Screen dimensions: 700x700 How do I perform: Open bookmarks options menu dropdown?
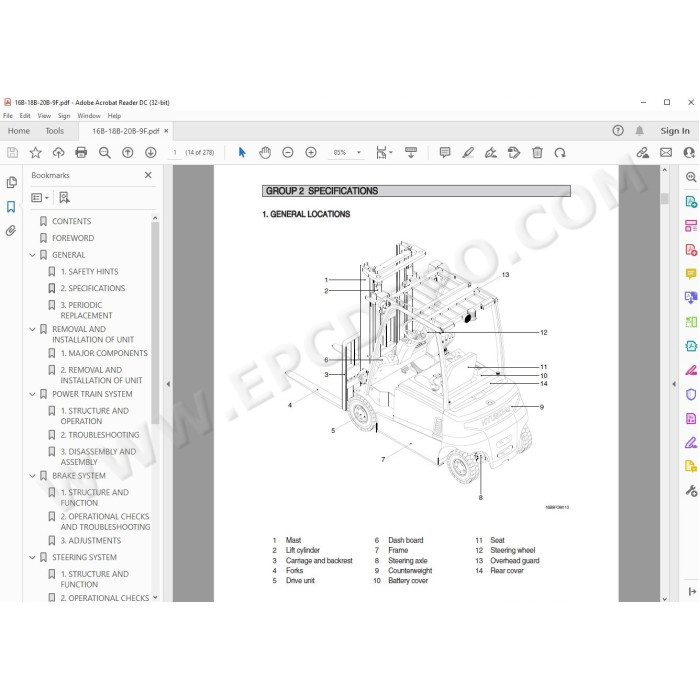pos(39,197)
